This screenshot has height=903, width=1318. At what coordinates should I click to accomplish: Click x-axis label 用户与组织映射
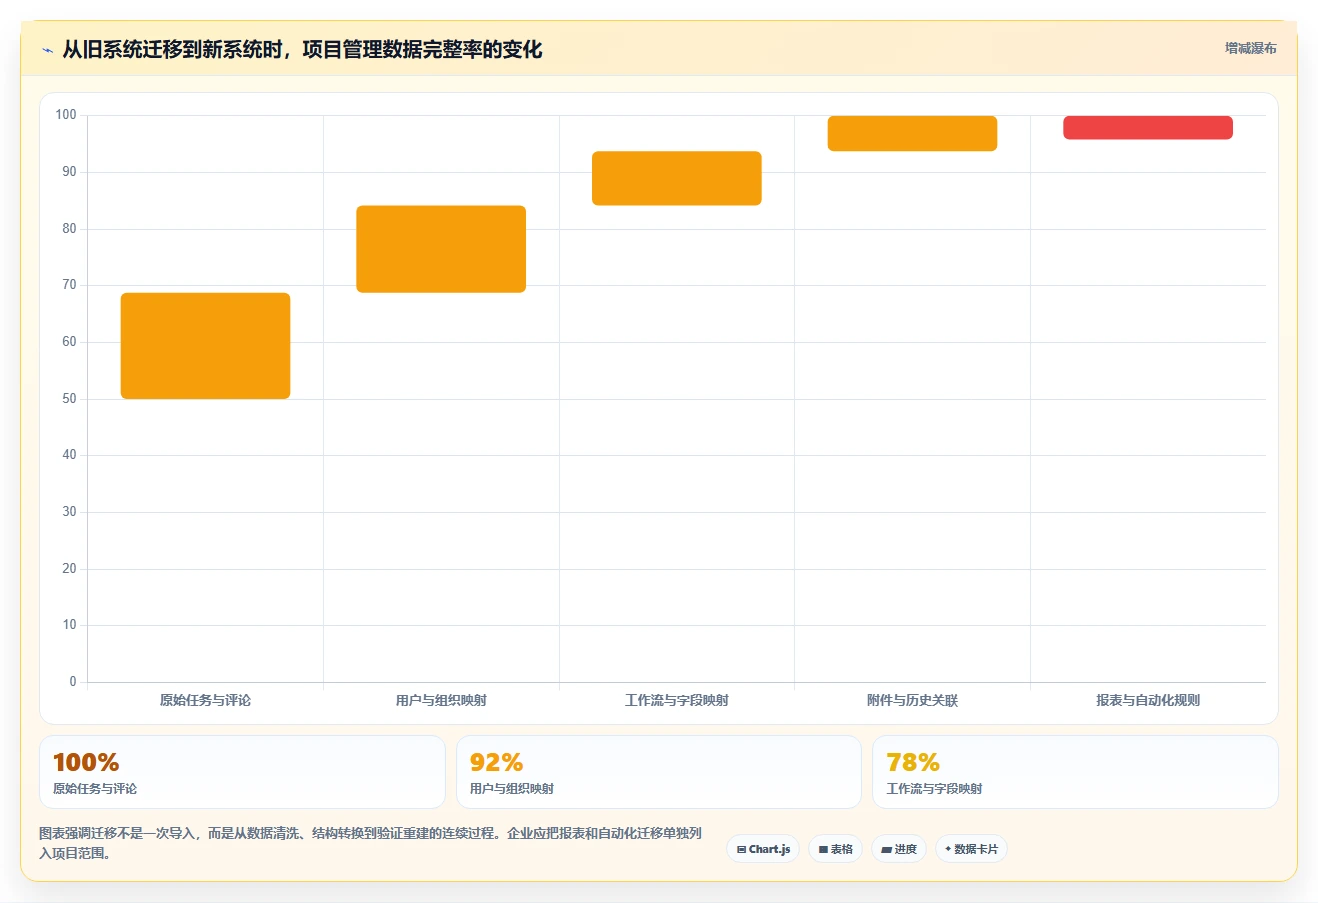pos(441,700)
